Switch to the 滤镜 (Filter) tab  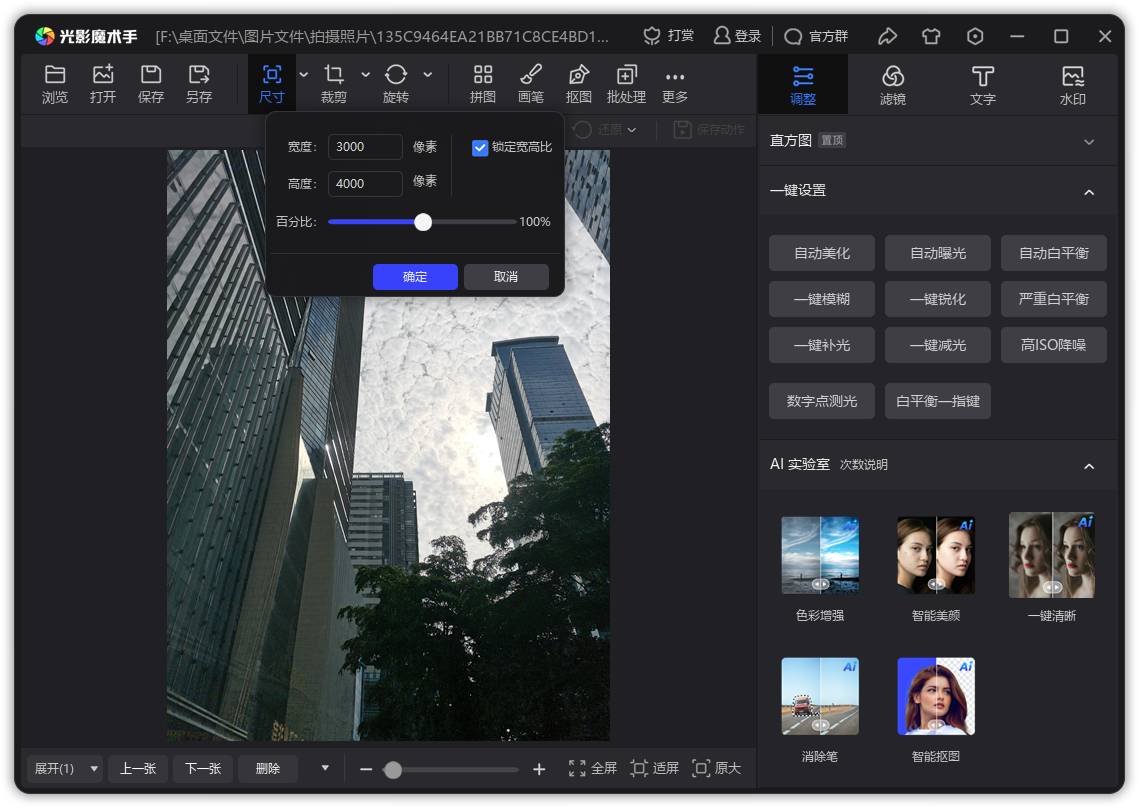coord(893,84)
